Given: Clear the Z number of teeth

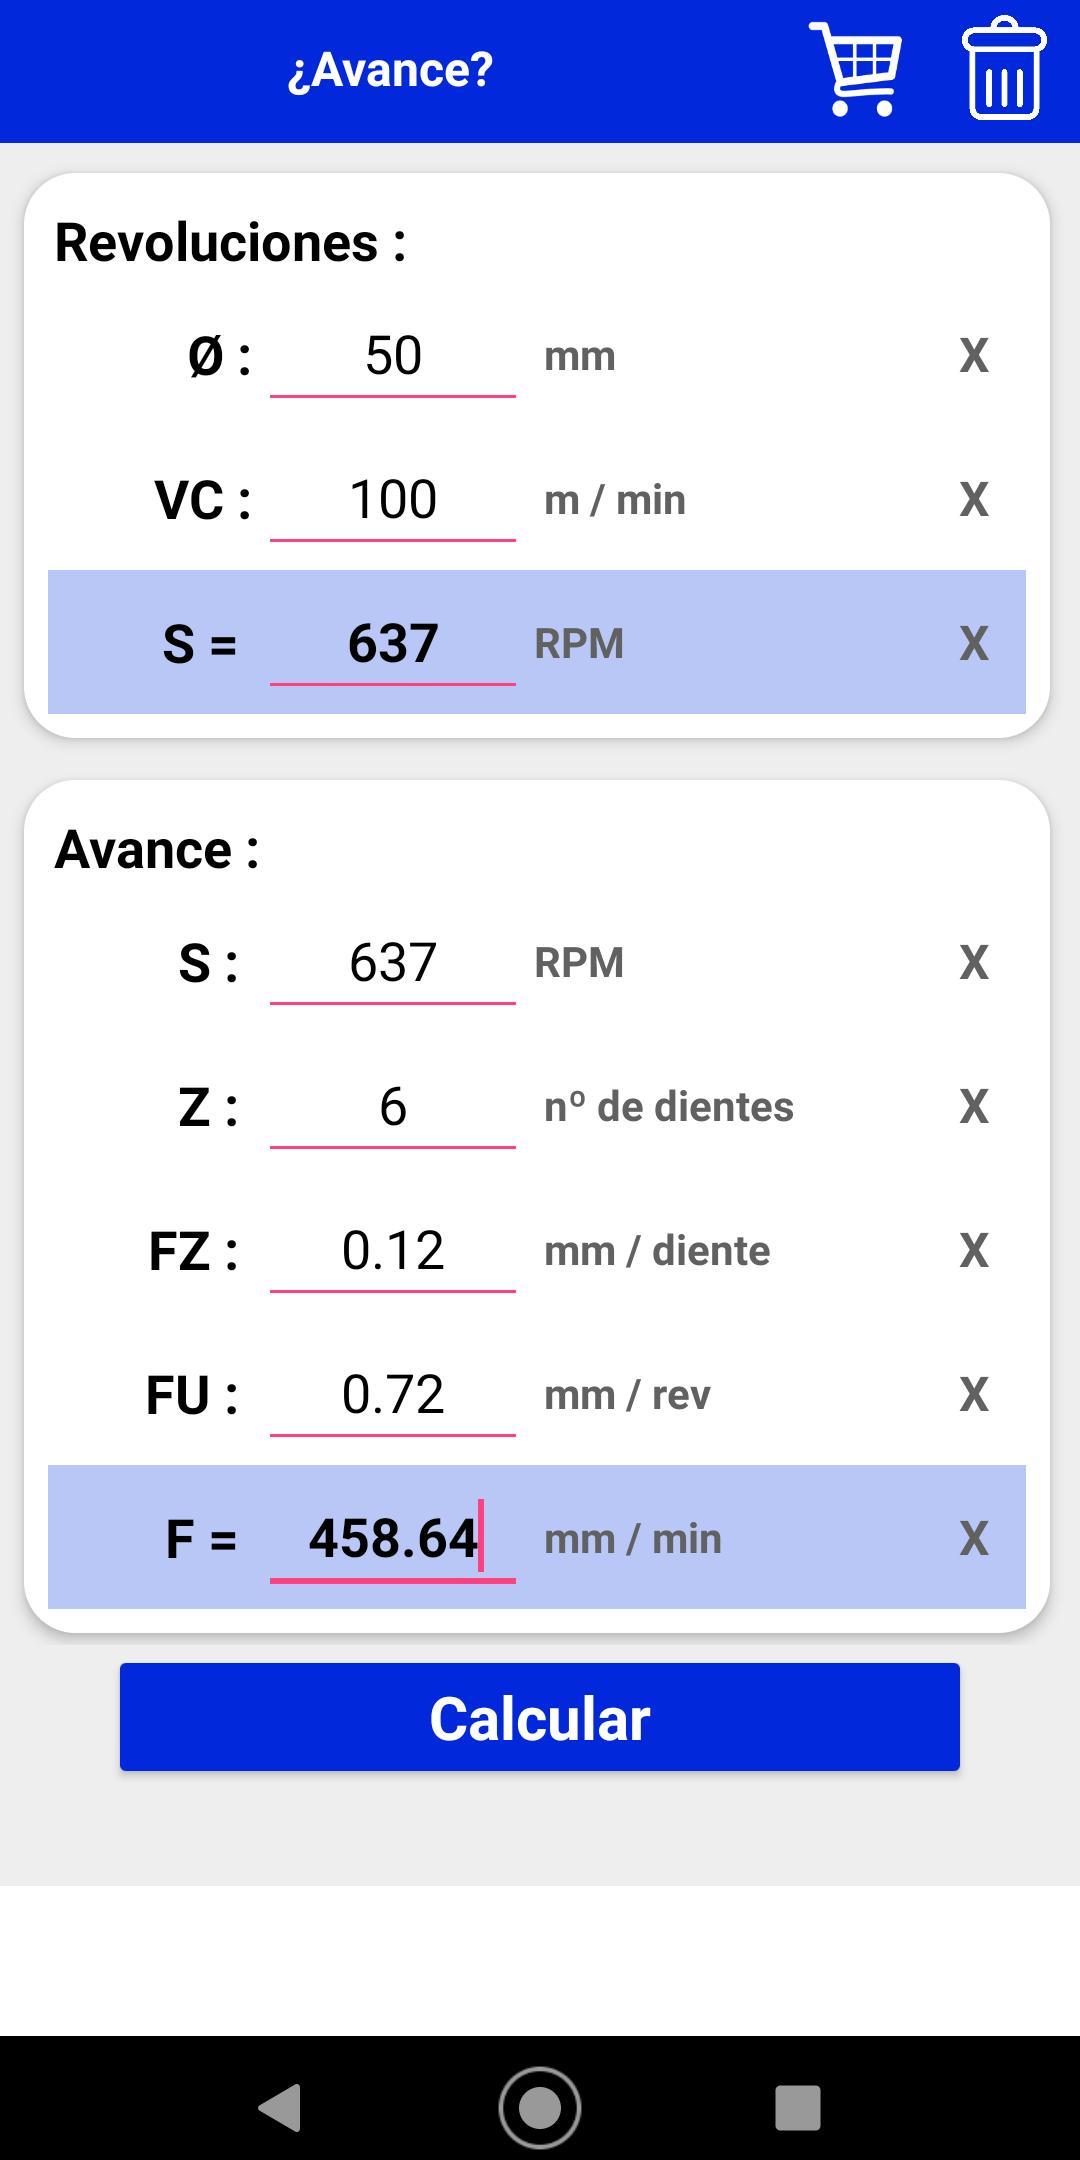Looking at the screenshot, I should (974, 1107).
